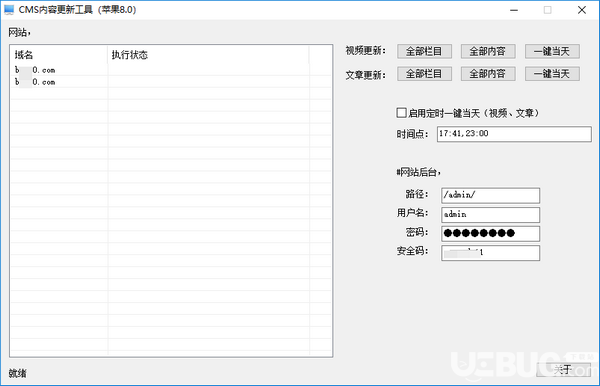Click 全部内容 button for 视频更新
Image resolution: width=600 pixels, height=386 pixels.
tap(488, 51)
